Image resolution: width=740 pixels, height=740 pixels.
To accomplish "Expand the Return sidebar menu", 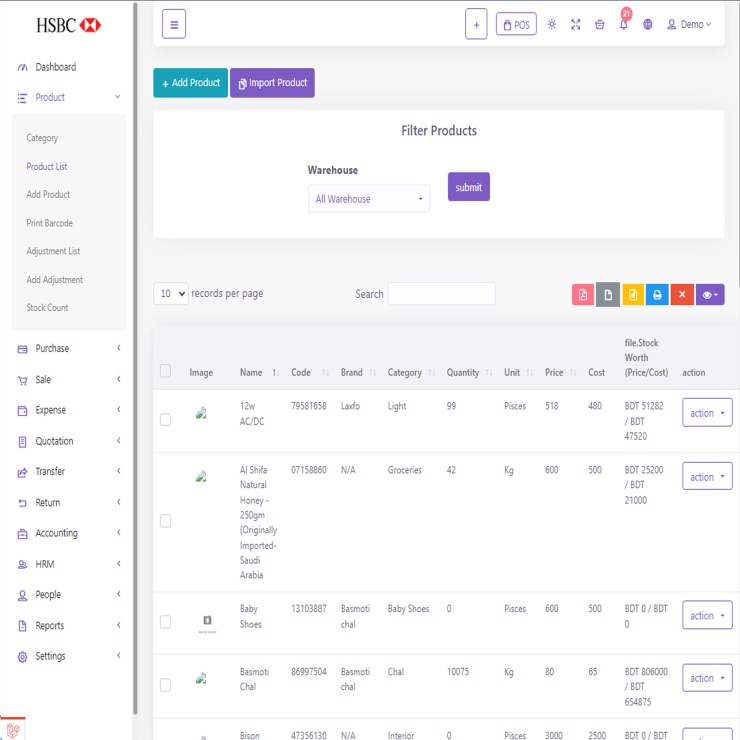I will point(68,503).
